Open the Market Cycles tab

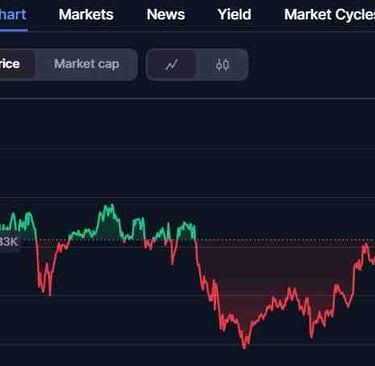(x=329, y=15)
